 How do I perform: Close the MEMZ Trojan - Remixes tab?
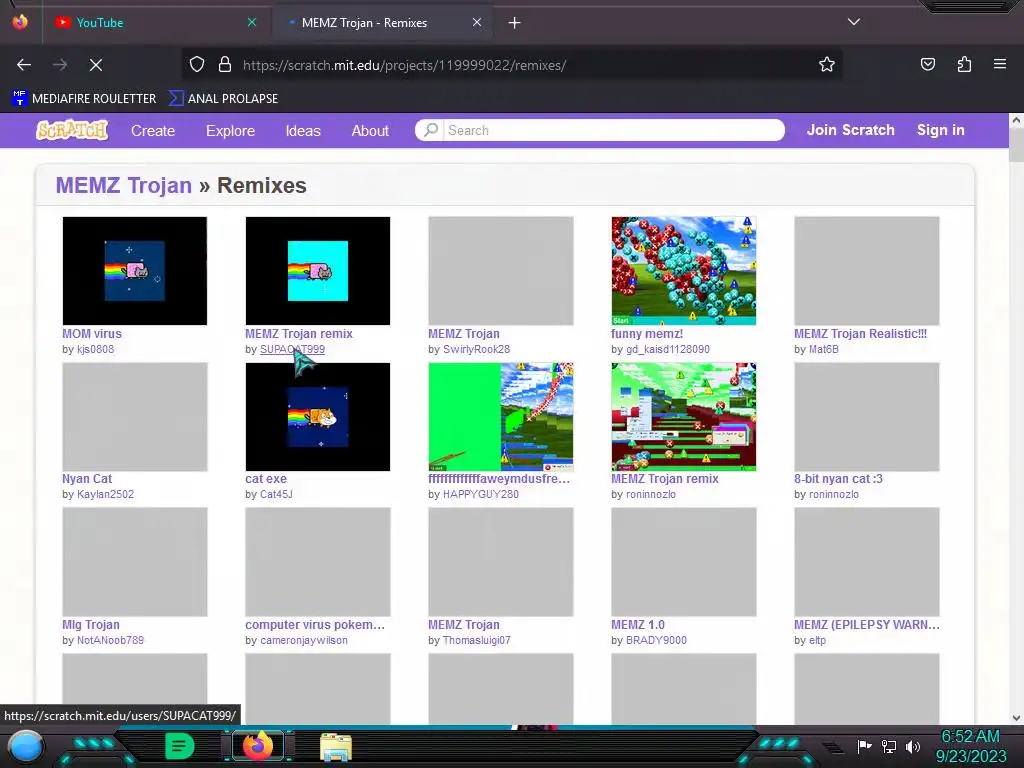(477, 22)
